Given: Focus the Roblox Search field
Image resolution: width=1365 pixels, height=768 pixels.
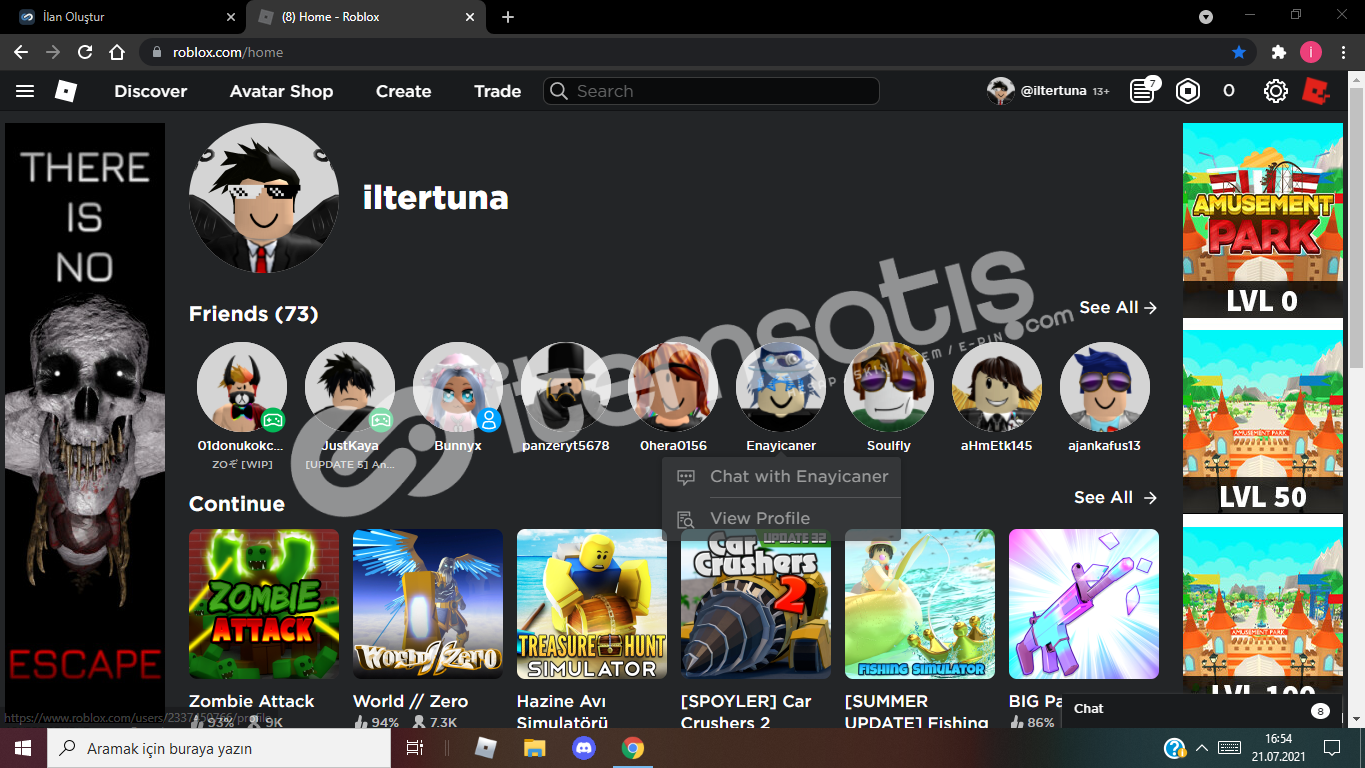Looking at the screenshot, I should pos(711,91).
